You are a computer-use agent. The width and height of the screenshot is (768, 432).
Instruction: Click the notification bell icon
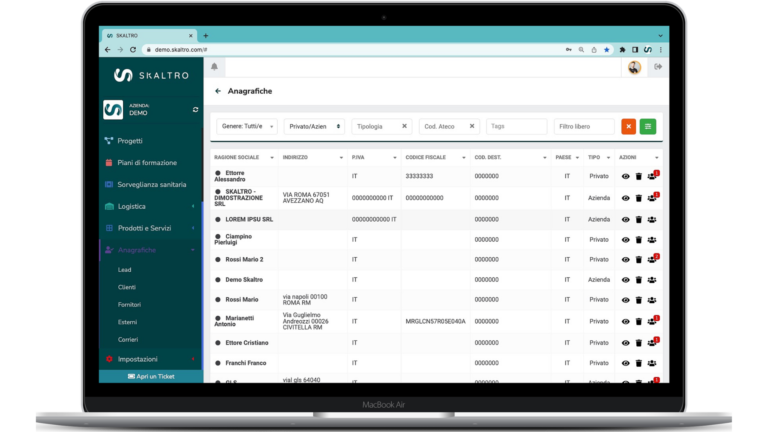click(215, 67)
